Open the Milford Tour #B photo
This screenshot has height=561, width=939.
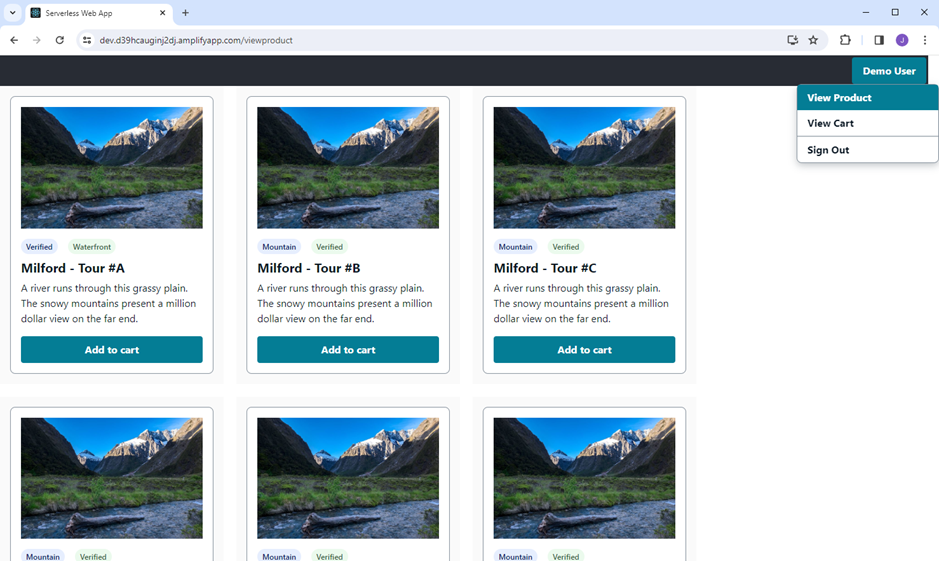[348, 168]
